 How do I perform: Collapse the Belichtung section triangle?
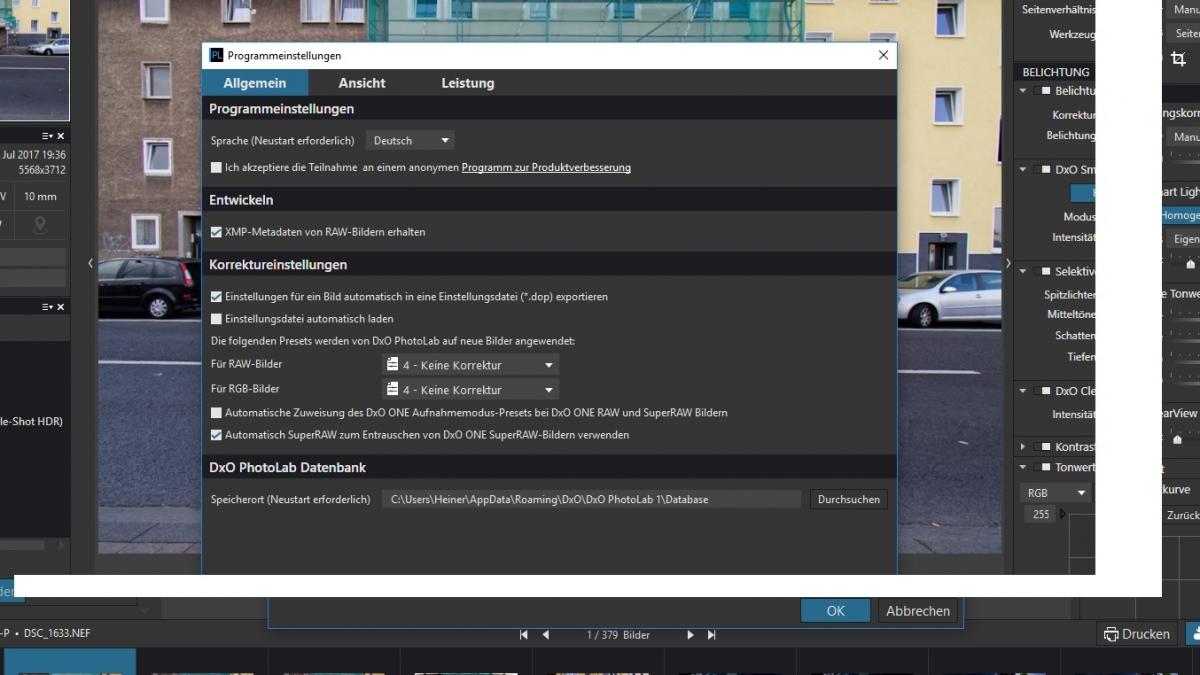tap(1023, 91)
